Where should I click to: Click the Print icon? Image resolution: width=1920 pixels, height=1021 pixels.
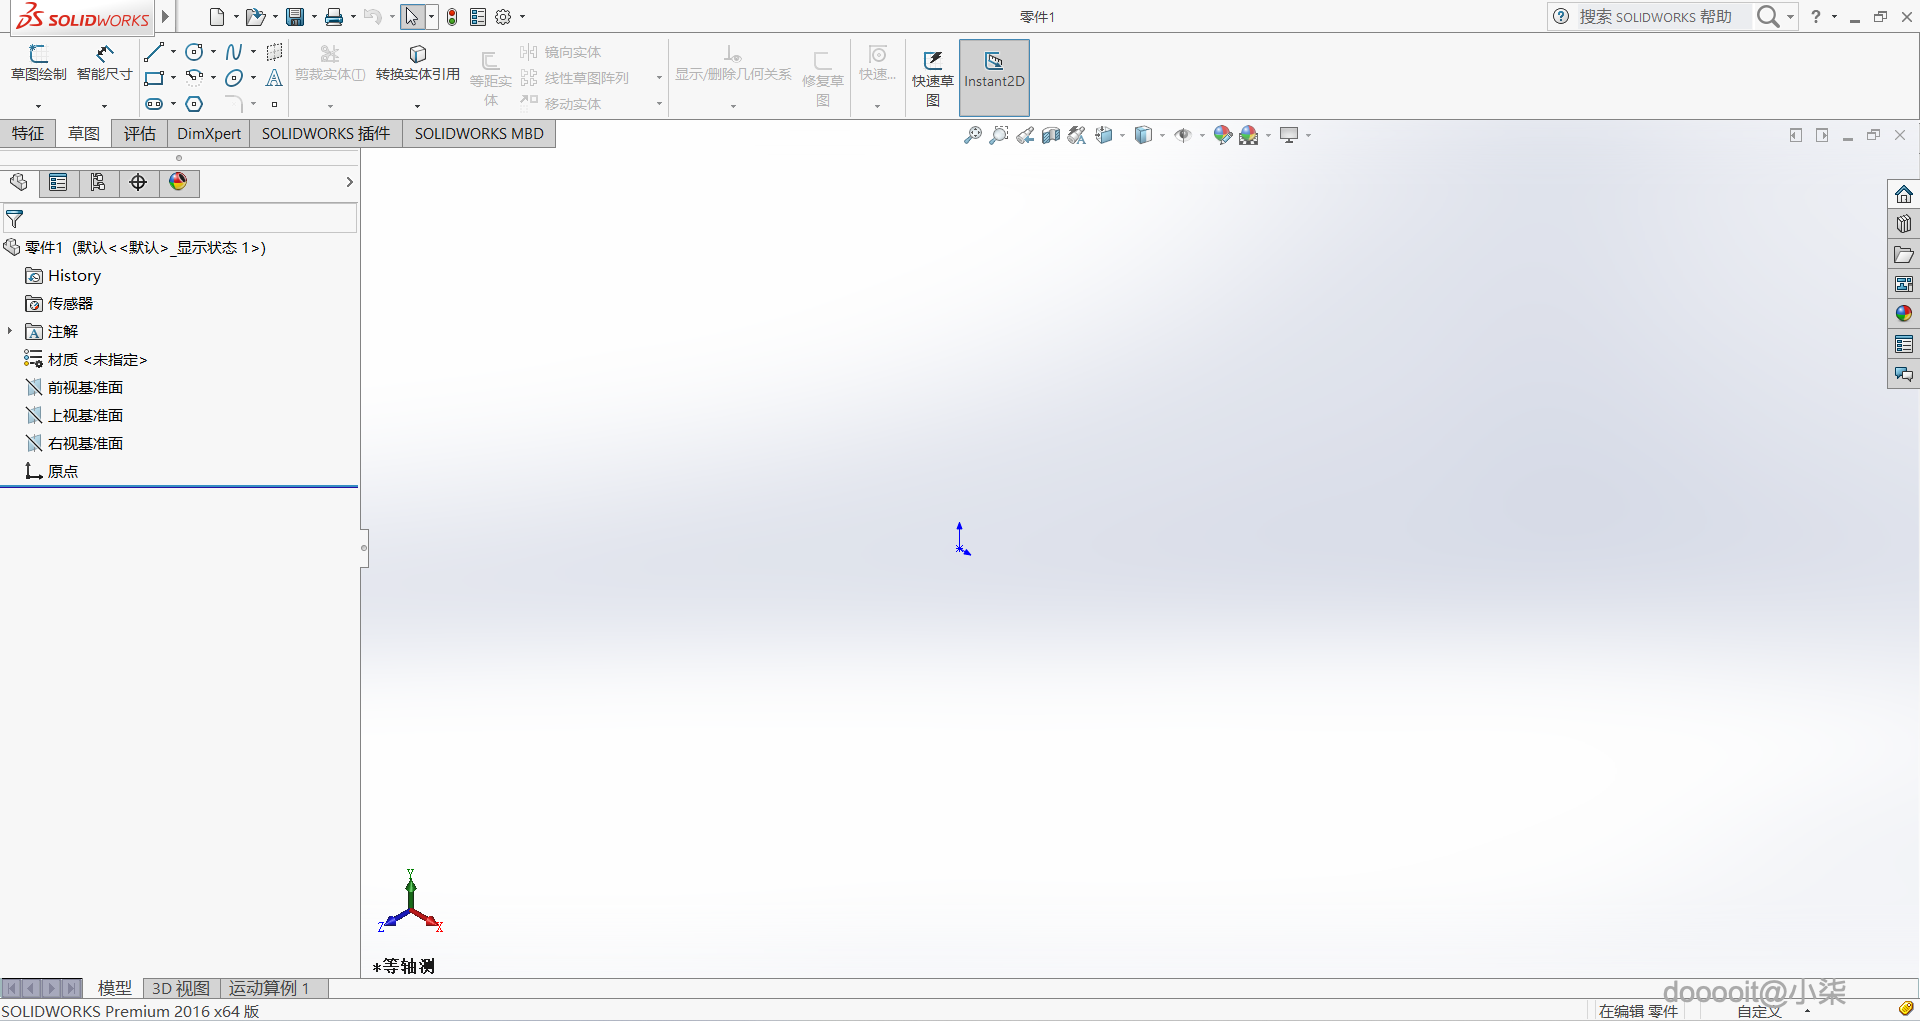click(334, 17)
